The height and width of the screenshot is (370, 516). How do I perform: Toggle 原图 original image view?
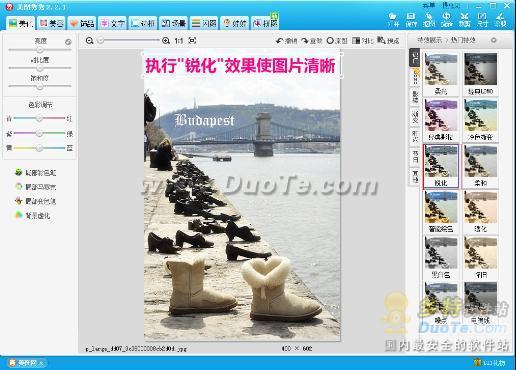click(337, 41)
